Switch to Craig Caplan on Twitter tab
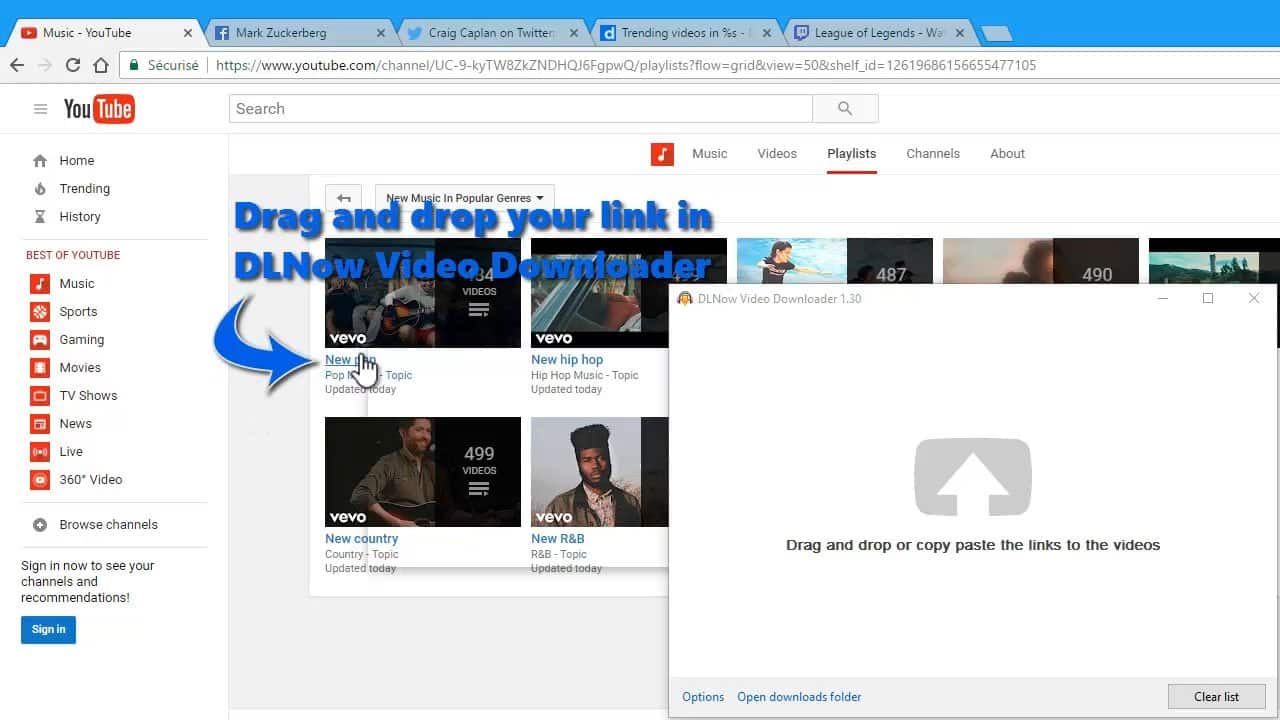The width and height of the screenshot is (1280, 720). pos(492,33)
